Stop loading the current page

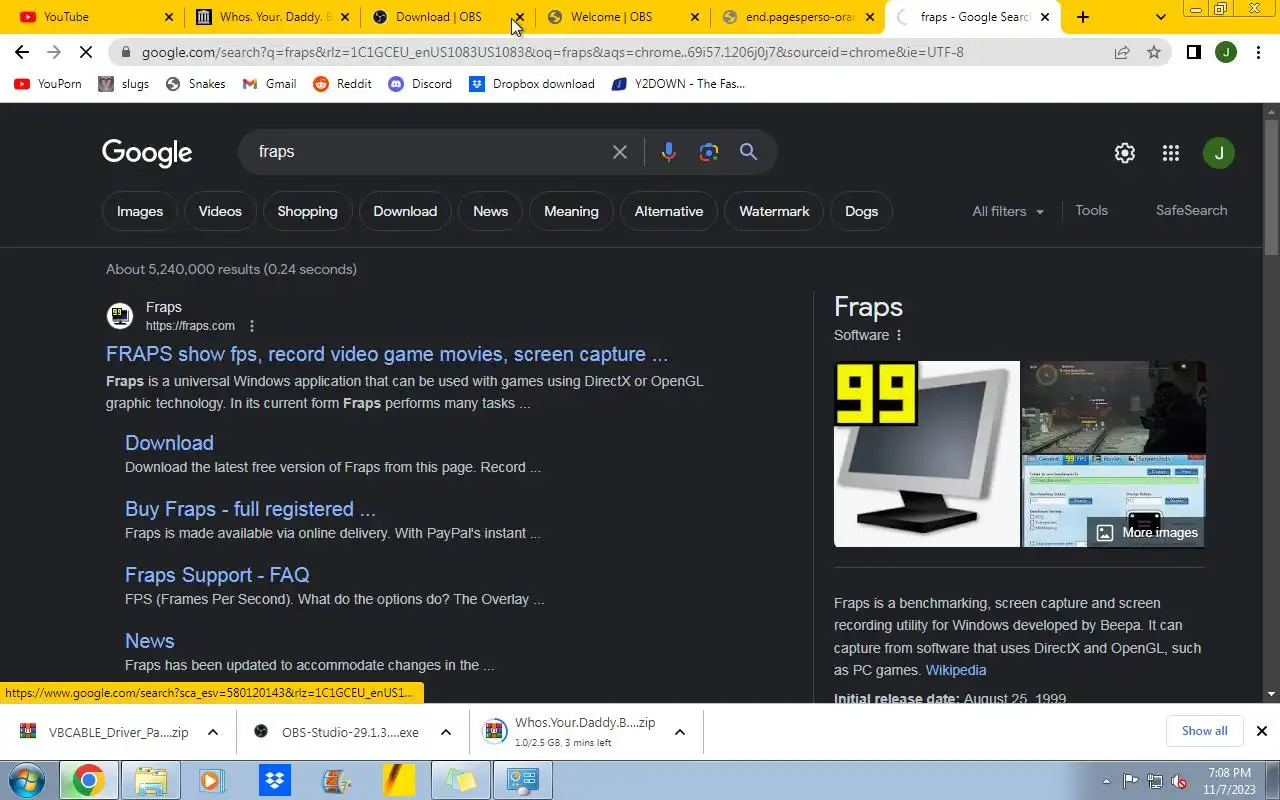(x=86, y=52)
